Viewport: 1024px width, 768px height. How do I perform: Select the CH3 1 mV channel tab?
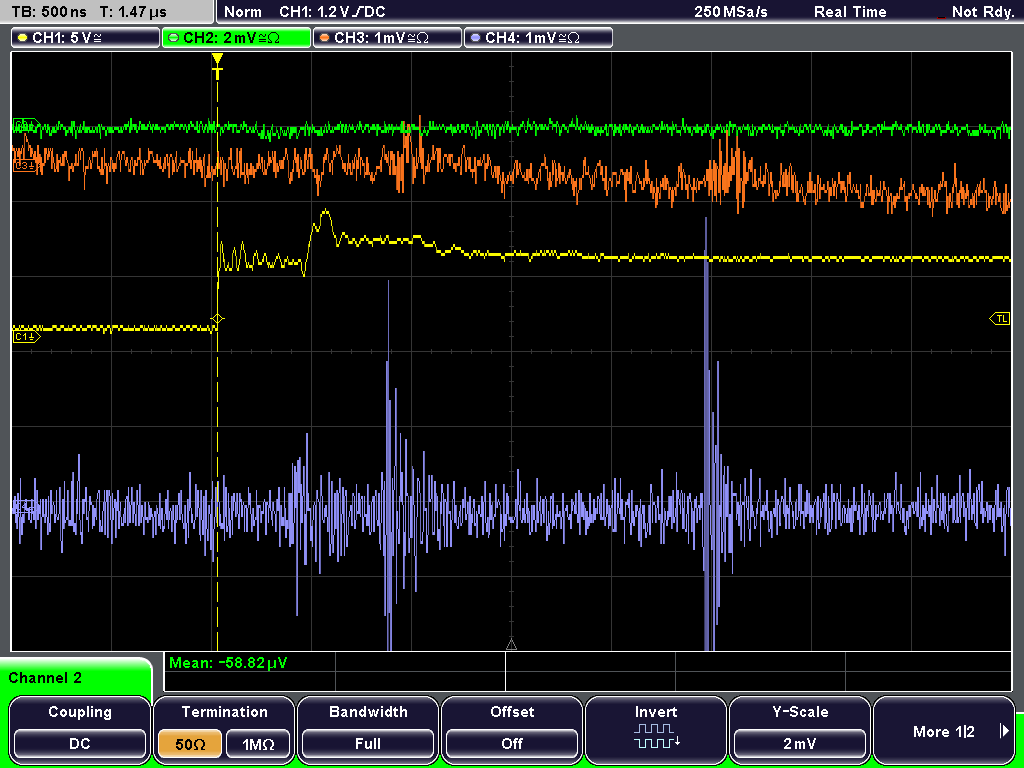point(387,38)
